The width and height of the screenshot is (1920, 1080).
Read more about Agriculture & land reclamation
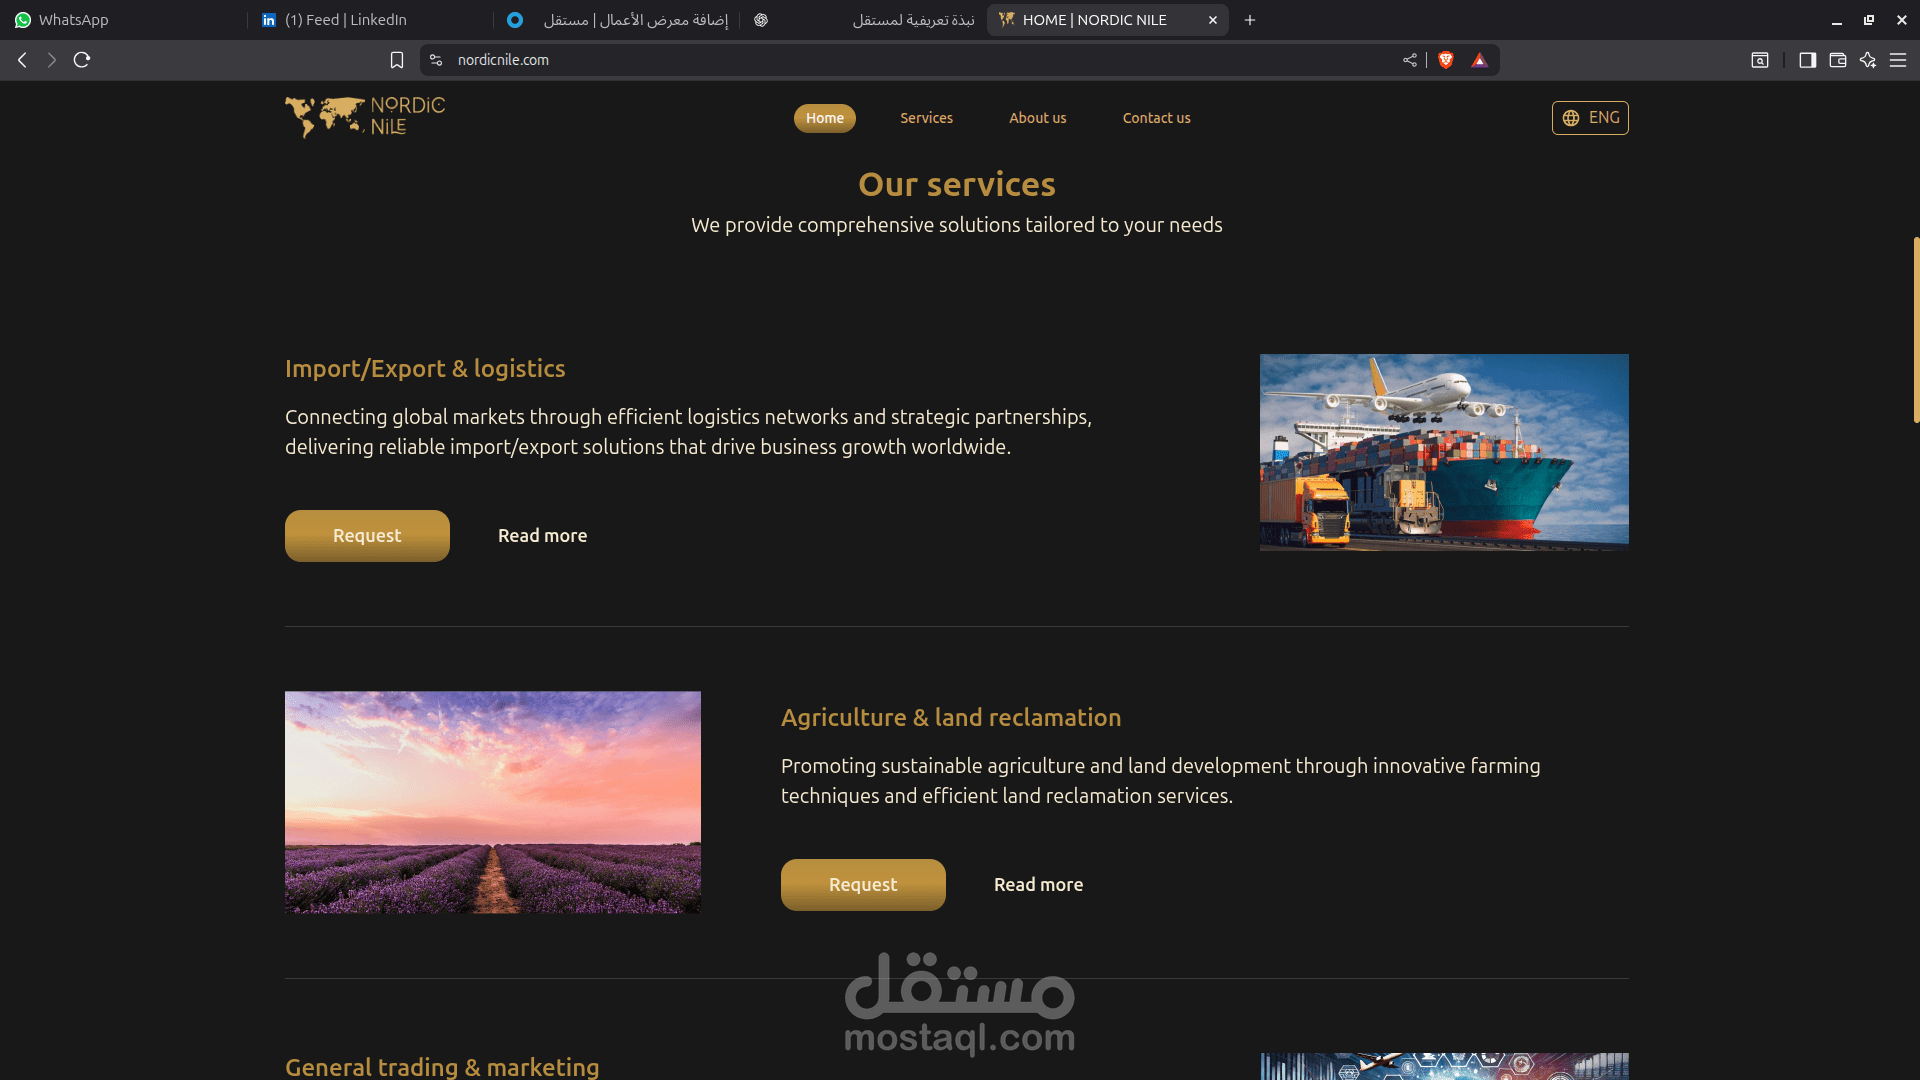point(1038,885)
